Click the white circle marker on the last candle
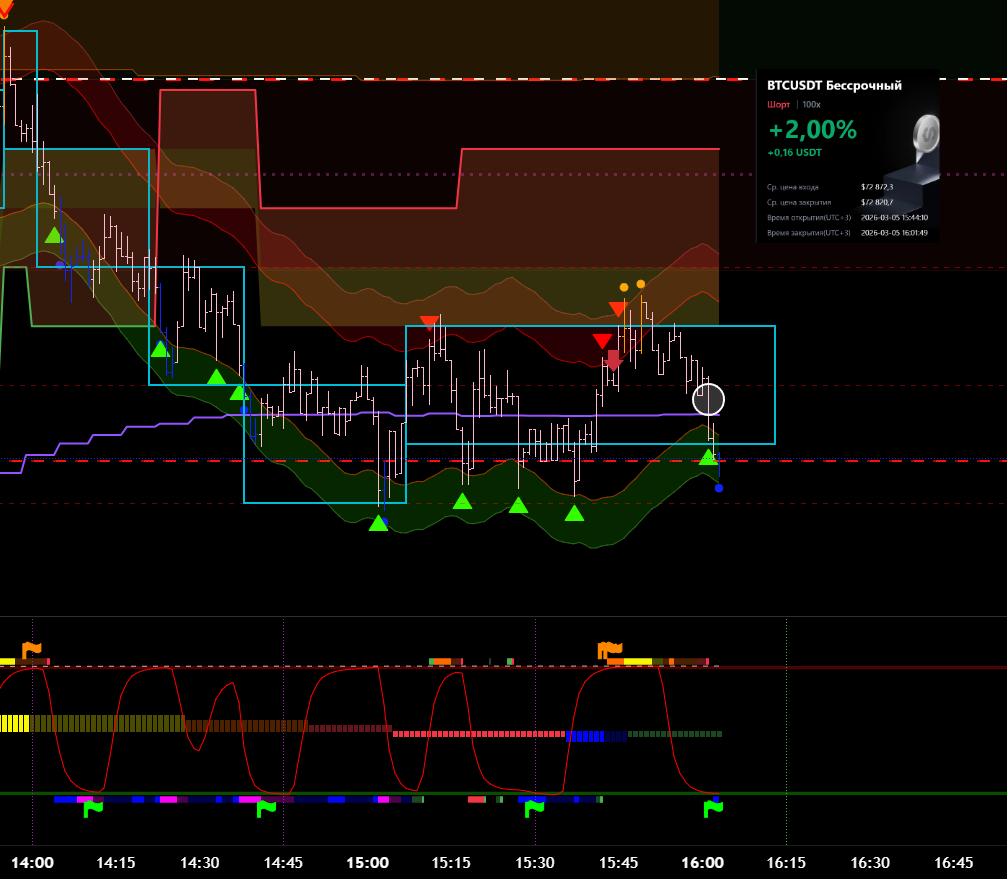1007x879 pixels. [x=708, y=399]
